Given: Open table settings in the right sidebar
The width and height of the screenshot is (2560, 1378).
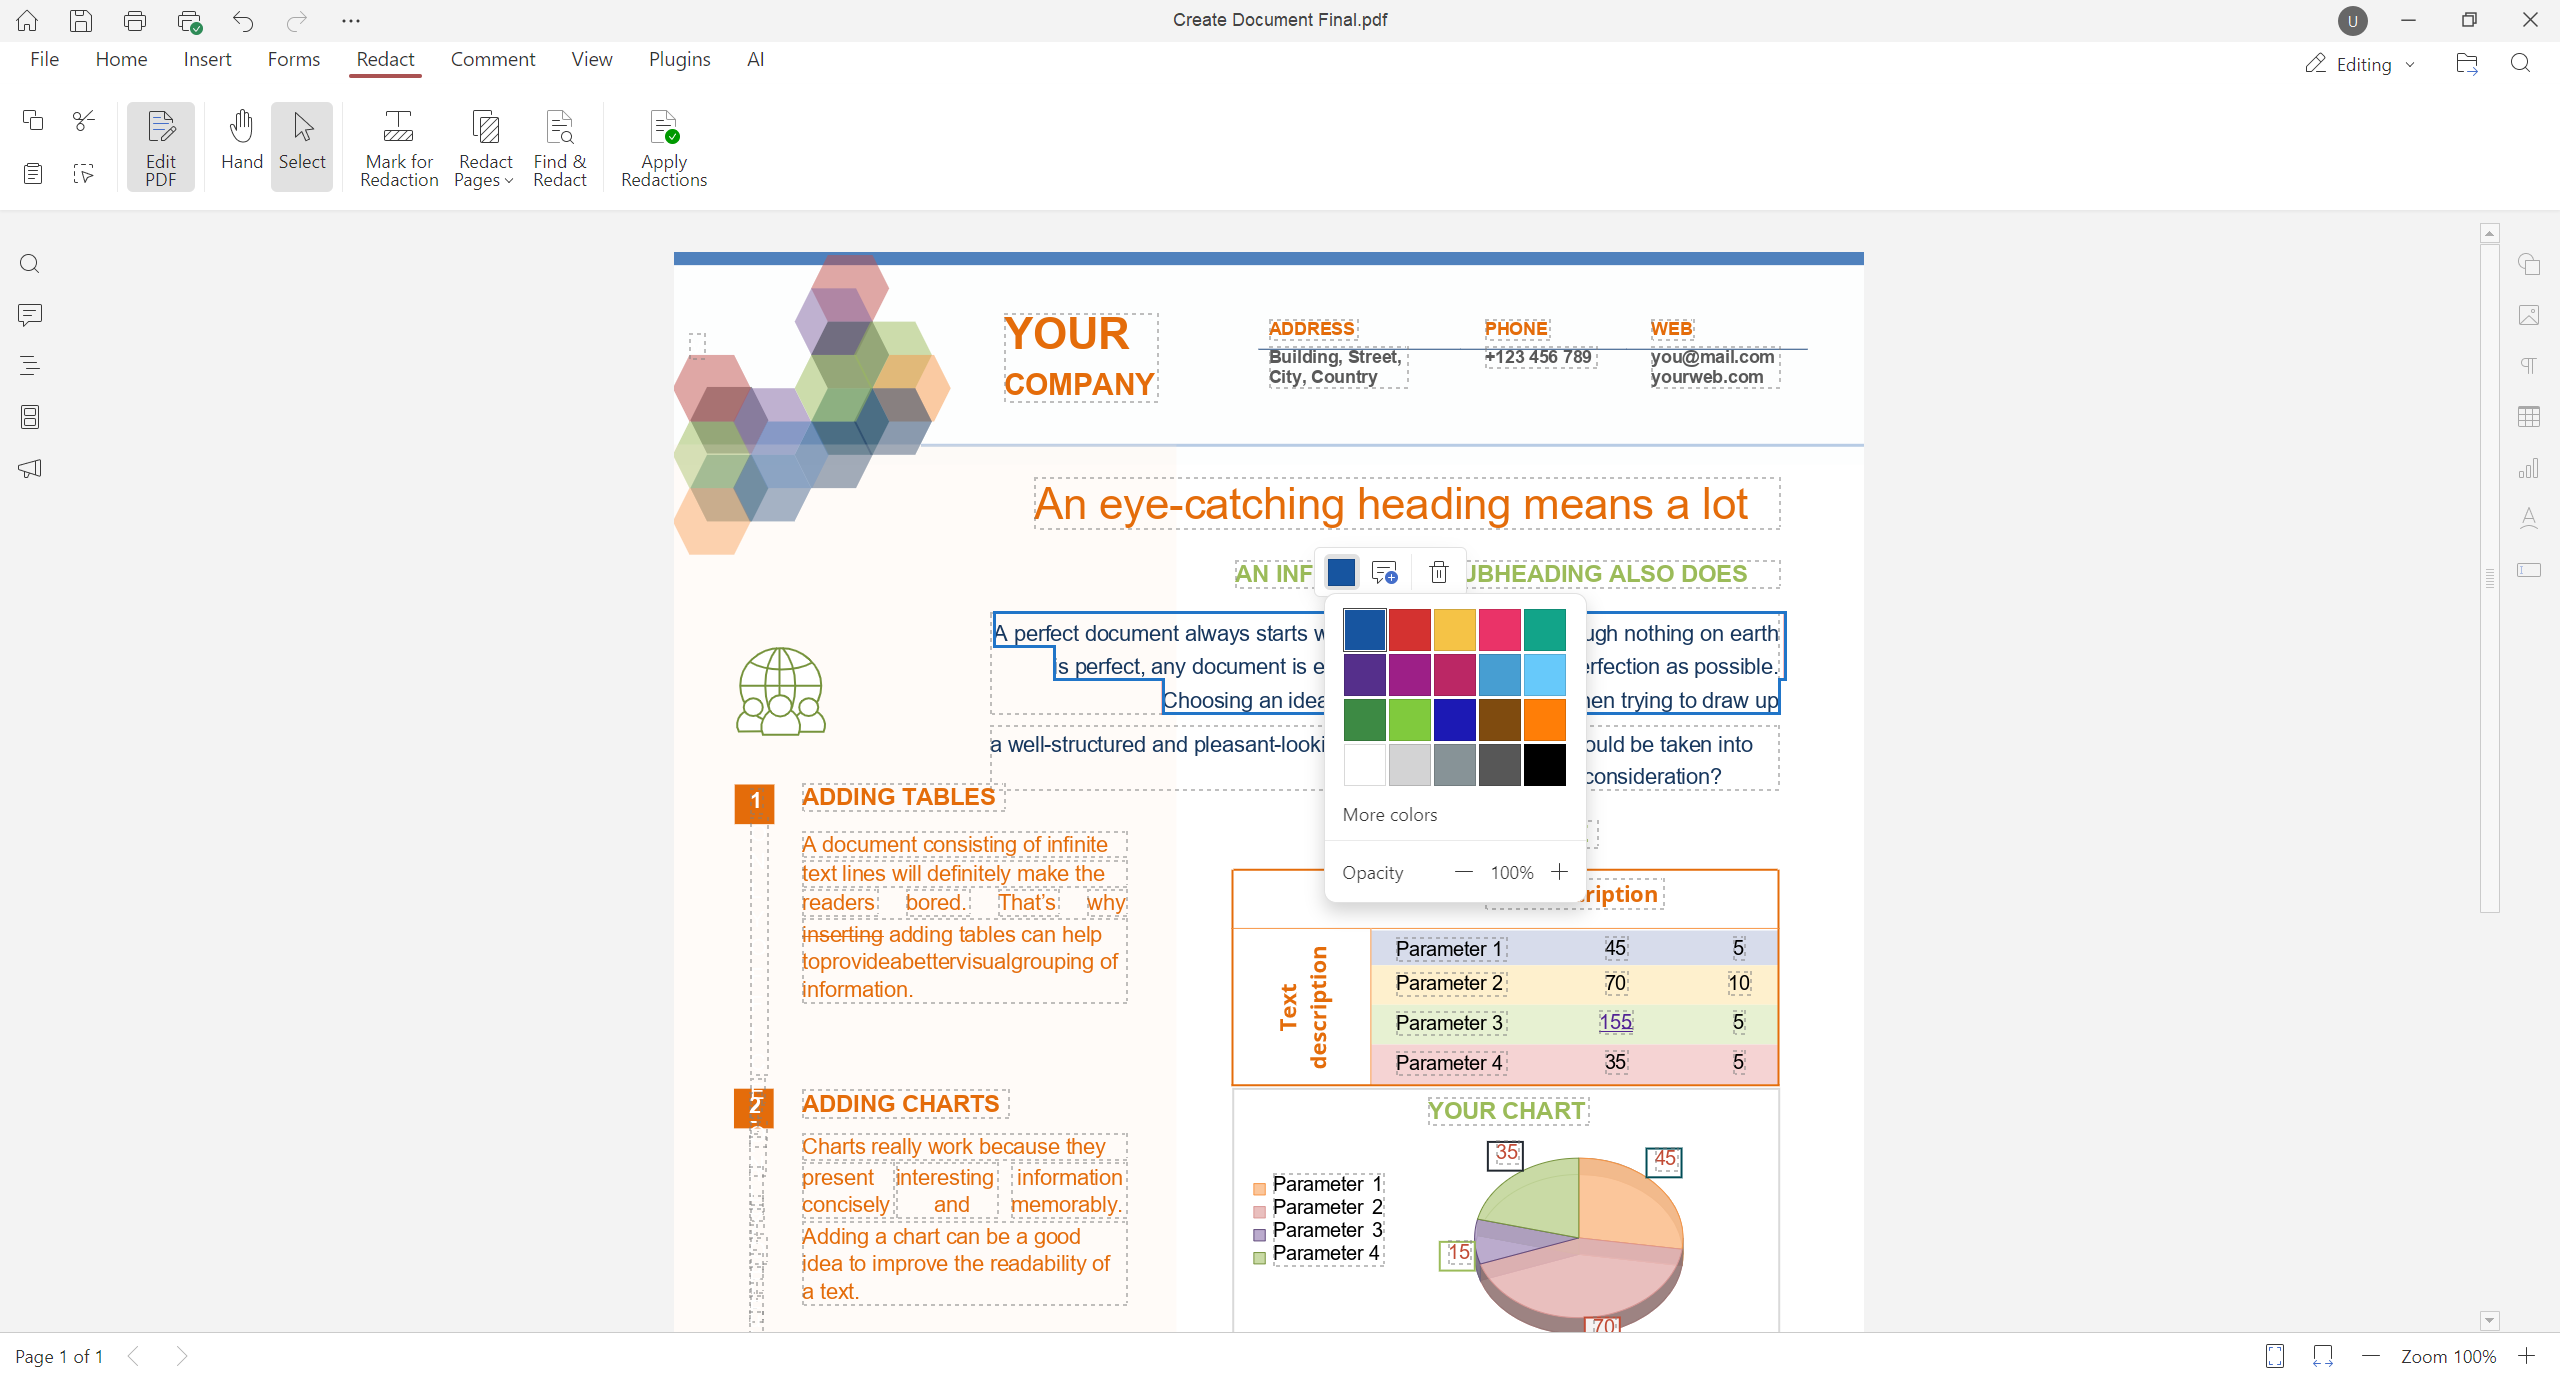Looking at the screenshot, I should pos(2529,417).
